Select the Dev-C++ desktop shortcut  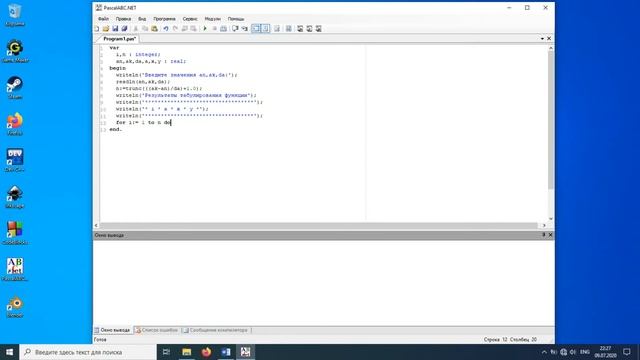click(x=15, y=160)
